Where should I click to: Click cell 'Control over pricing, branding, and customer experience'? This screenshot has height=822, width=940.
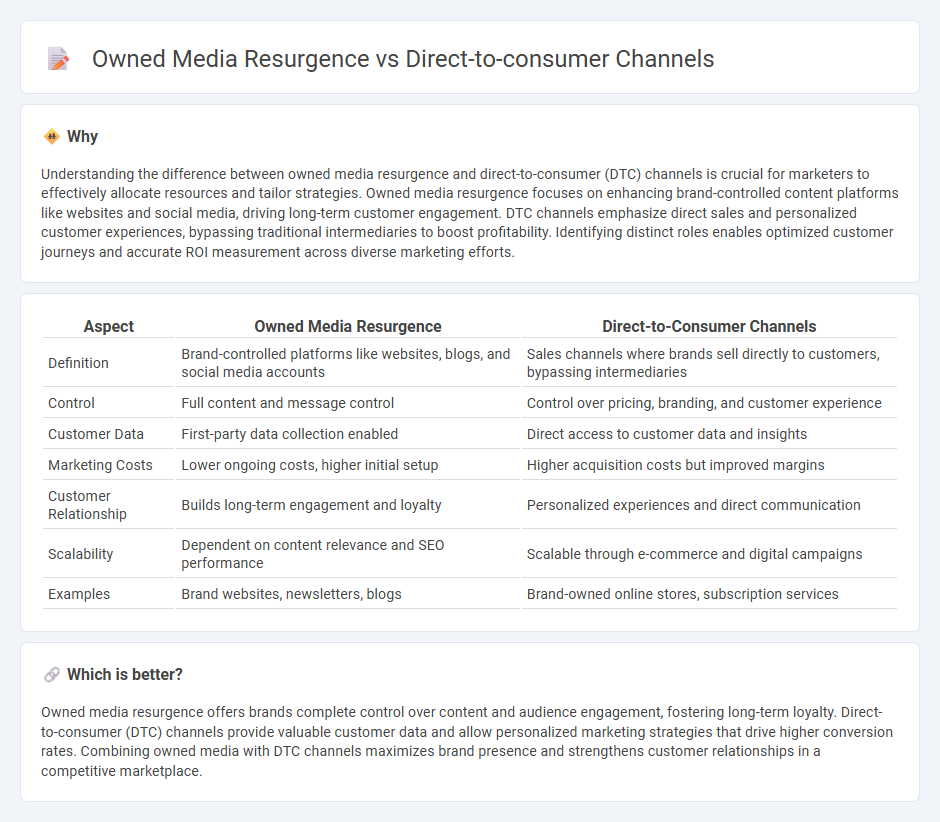pos(709,403)
